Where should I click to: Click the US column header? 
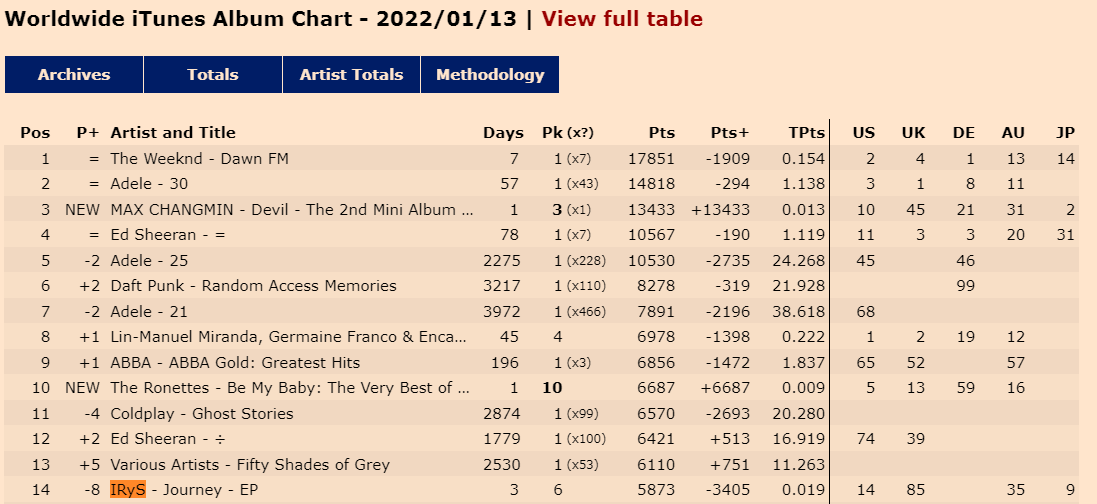pyautogui.click(x=863, y=133)
